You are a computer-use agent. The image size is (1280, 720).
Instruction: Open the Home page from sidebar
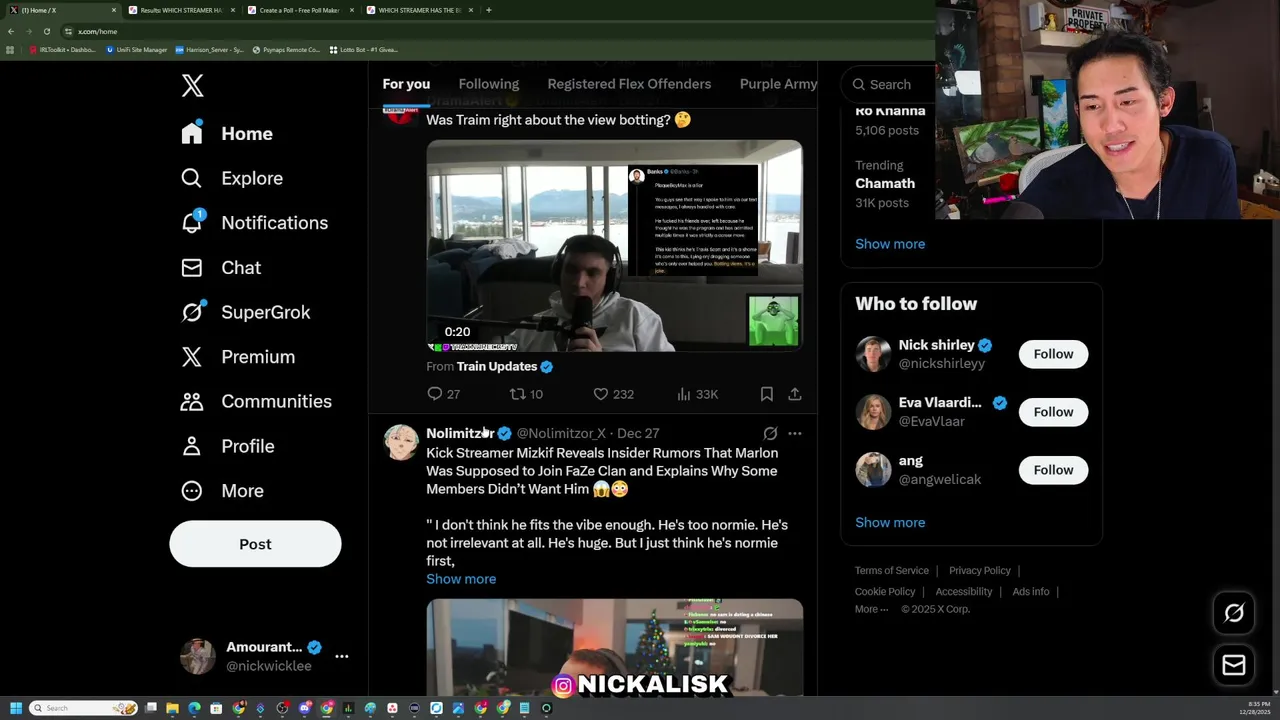pyautogui.click(x=227, y=133)
